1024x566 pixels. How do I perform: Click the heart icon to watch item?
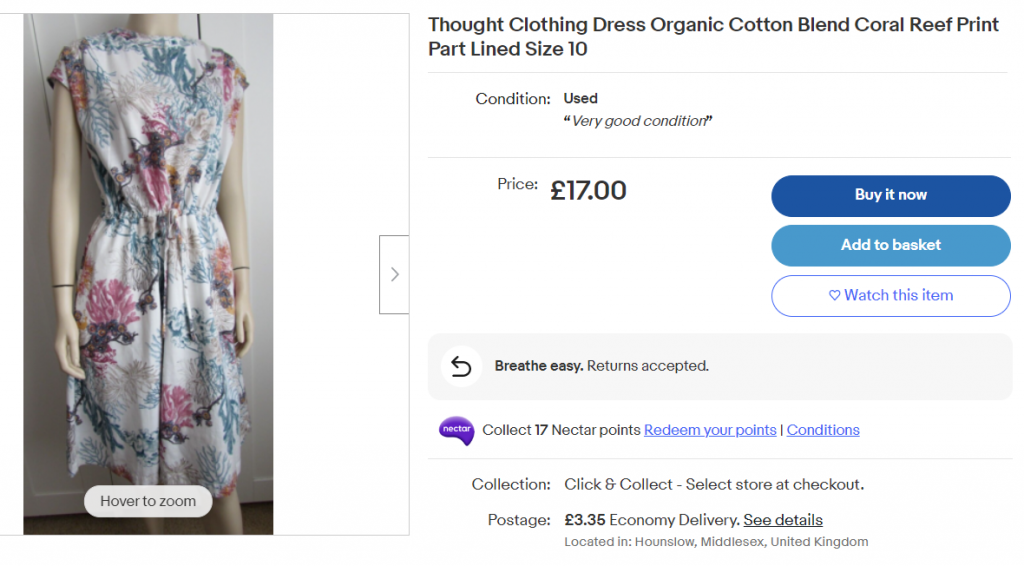pyautogui.click(x=835, y=296)
